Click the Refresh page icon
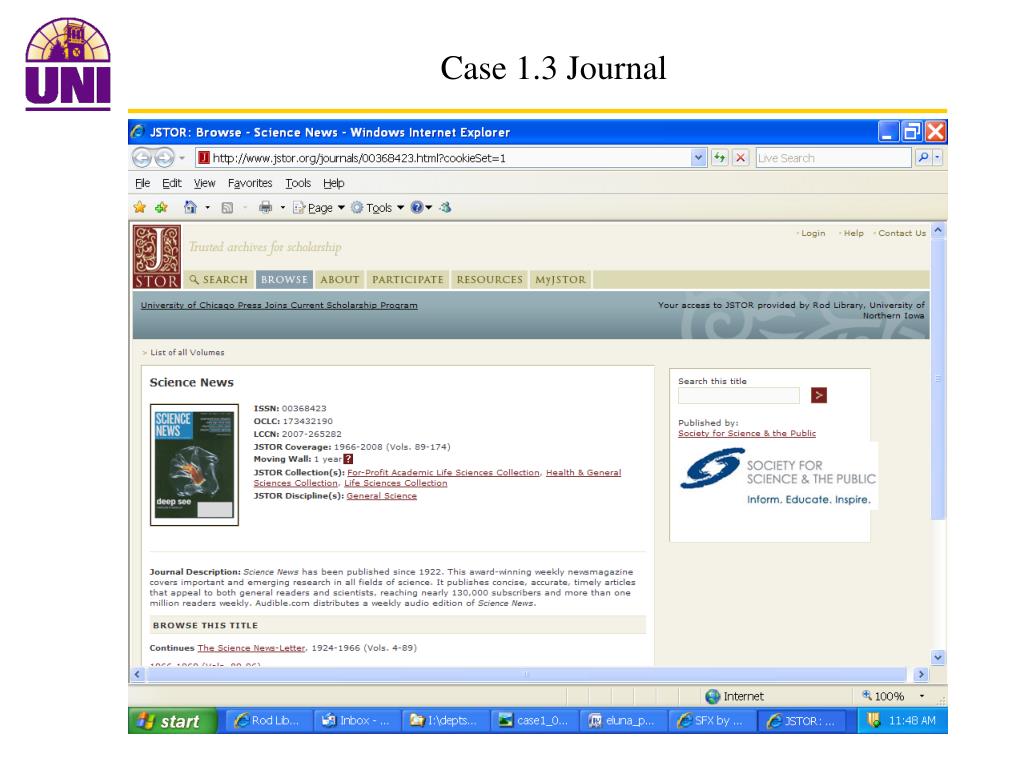 pyautogui.click(x=720, y=158)
